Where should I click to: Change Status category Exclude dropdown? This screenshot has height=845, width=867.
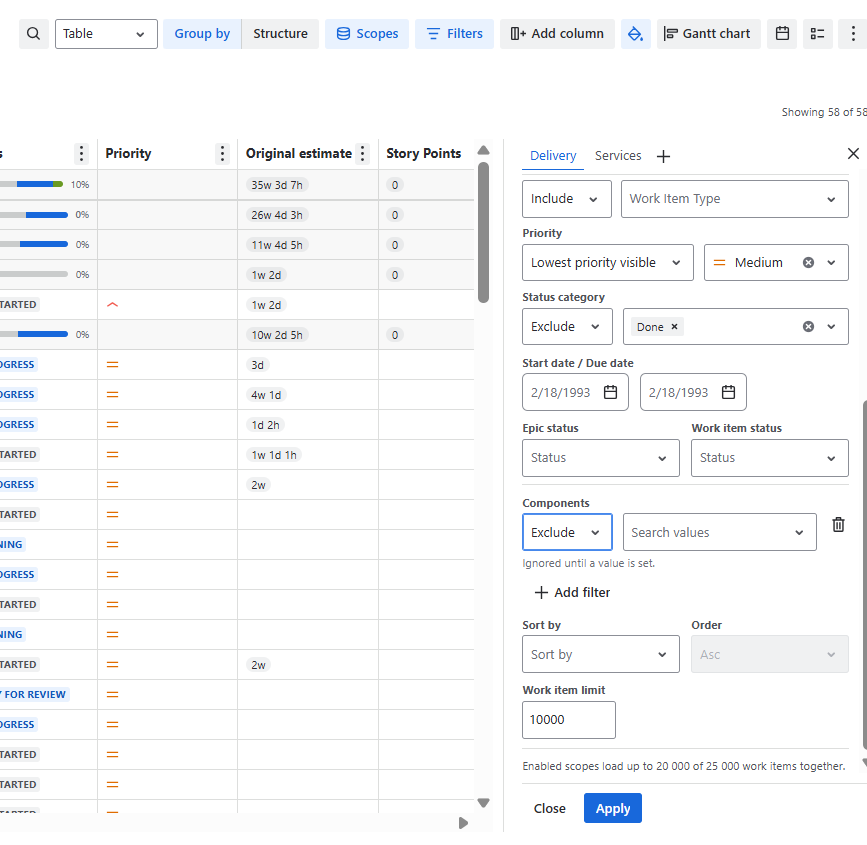click(567, 327)
